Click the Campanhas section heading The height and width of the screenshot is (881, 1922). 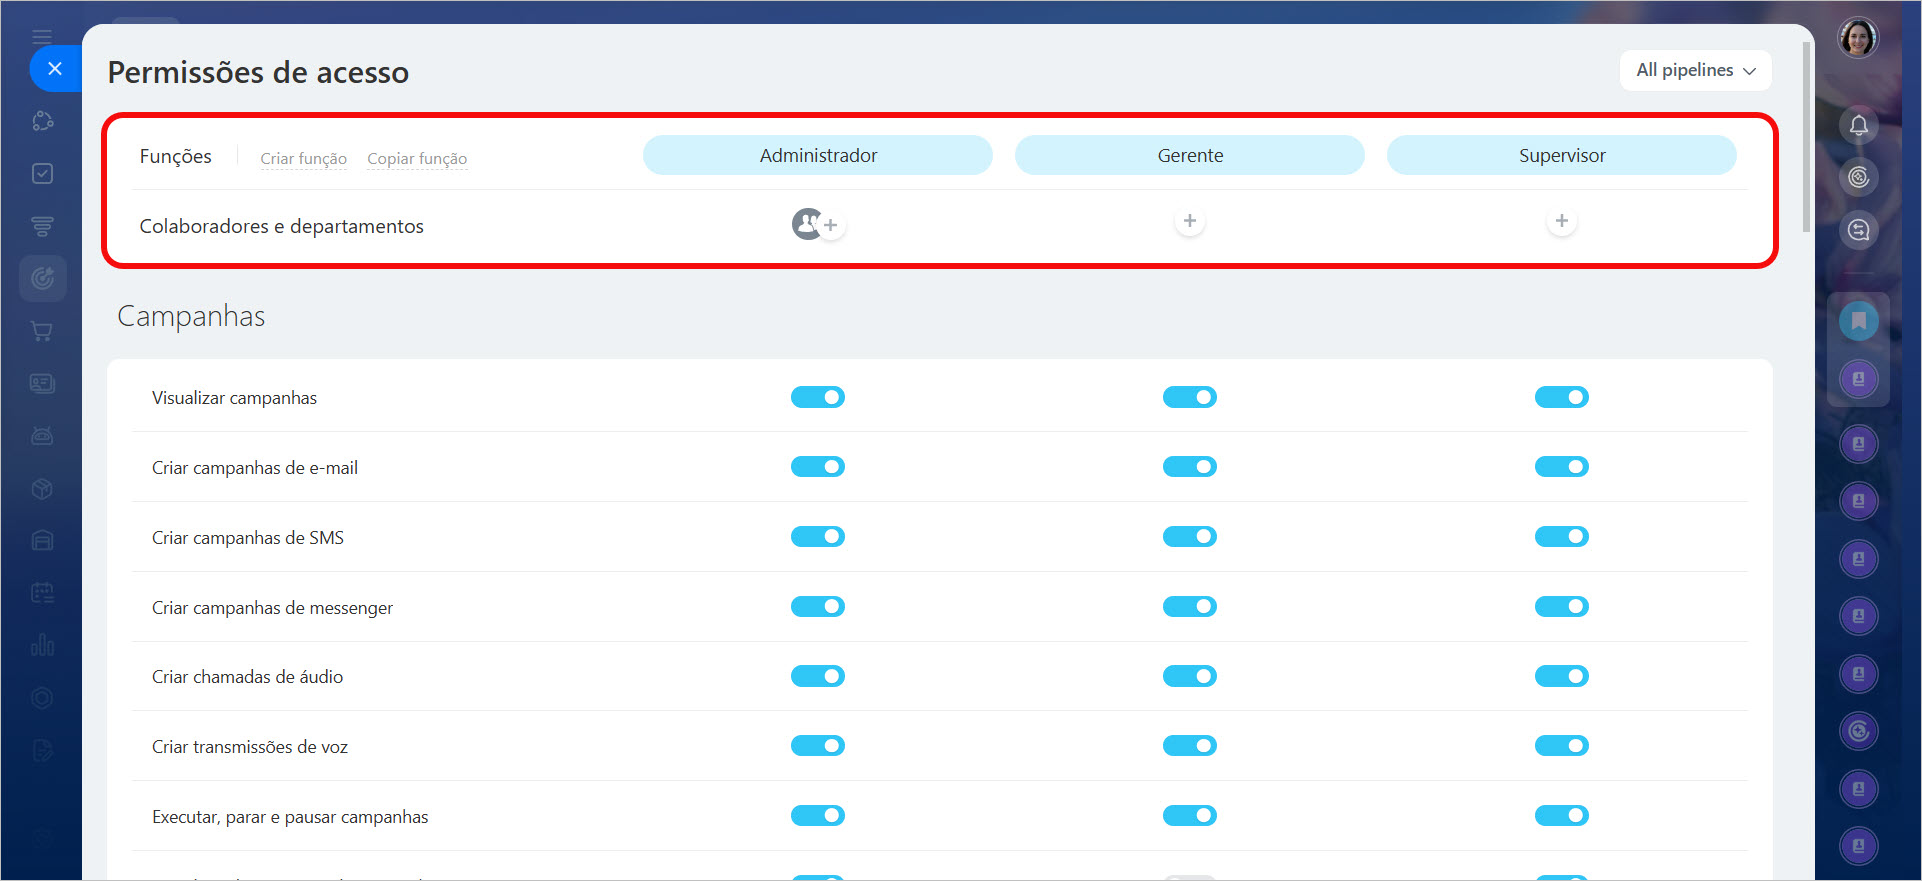tap(191, 316)
